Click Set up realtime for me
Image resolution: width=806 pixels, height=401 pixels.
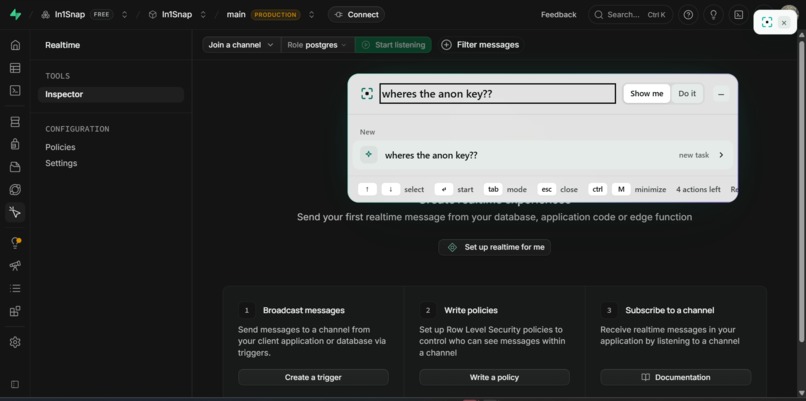click(494, 247)
